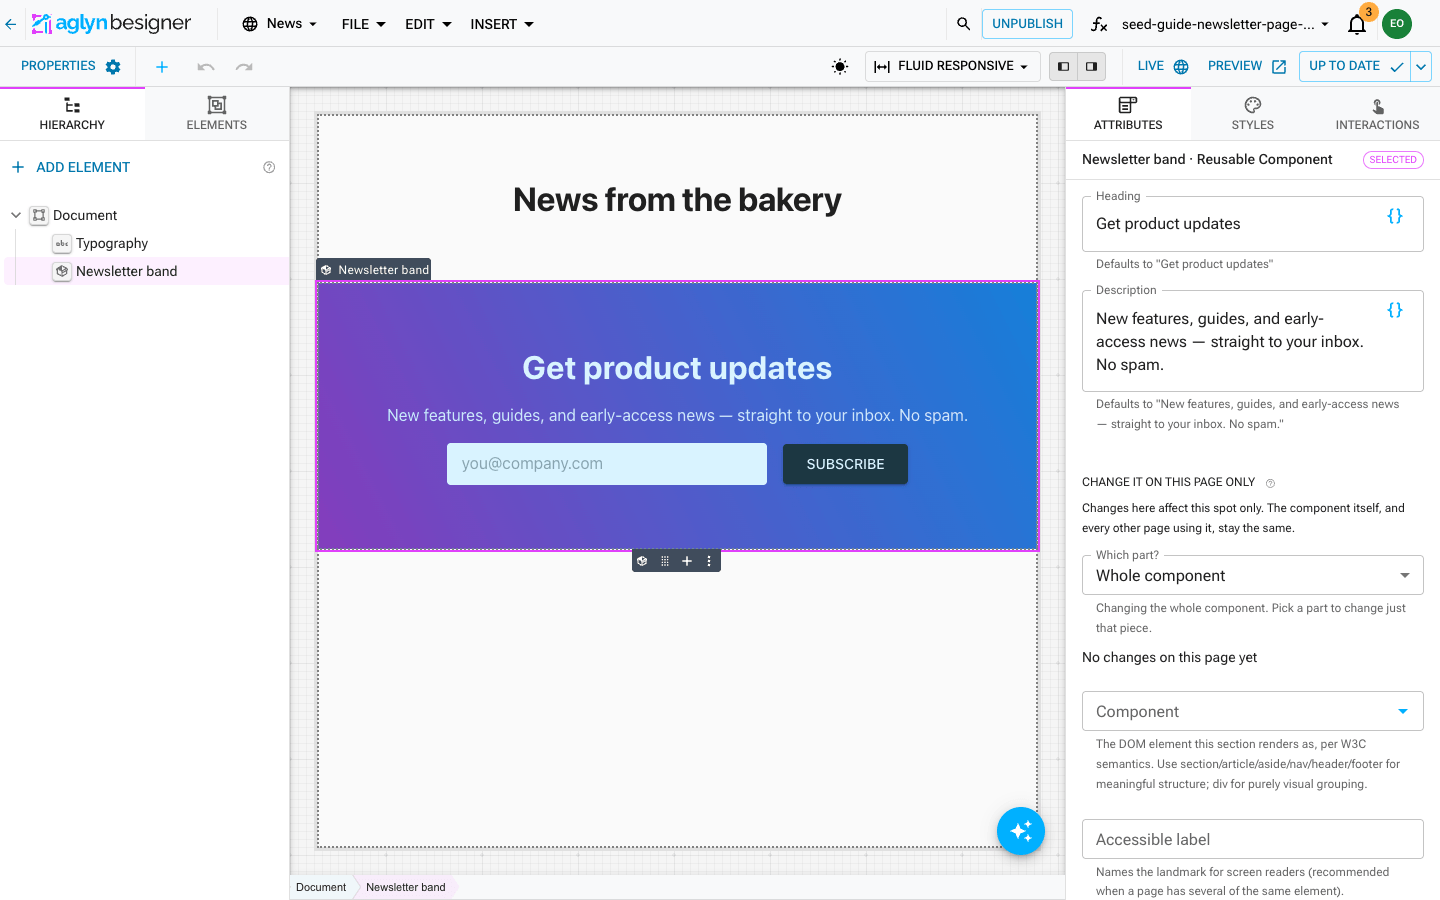Open the notifications bell
The width and height of the screenshot is (1440, 900).
click(1357, 24)
